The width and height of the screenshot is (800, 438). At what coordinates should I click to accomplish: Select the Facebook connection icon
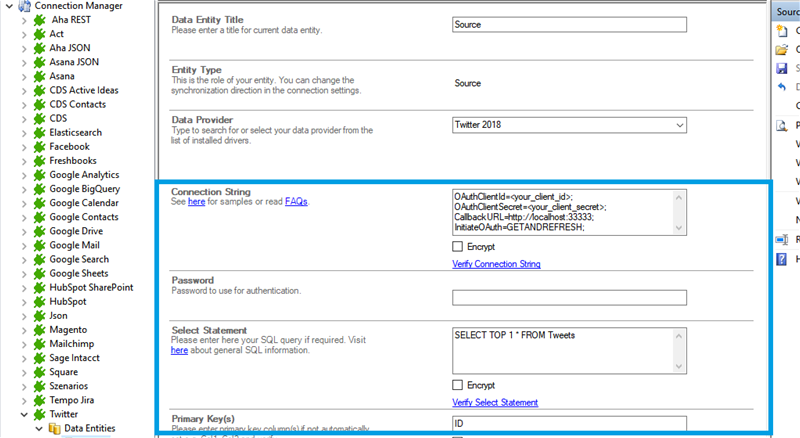point(39,146)
